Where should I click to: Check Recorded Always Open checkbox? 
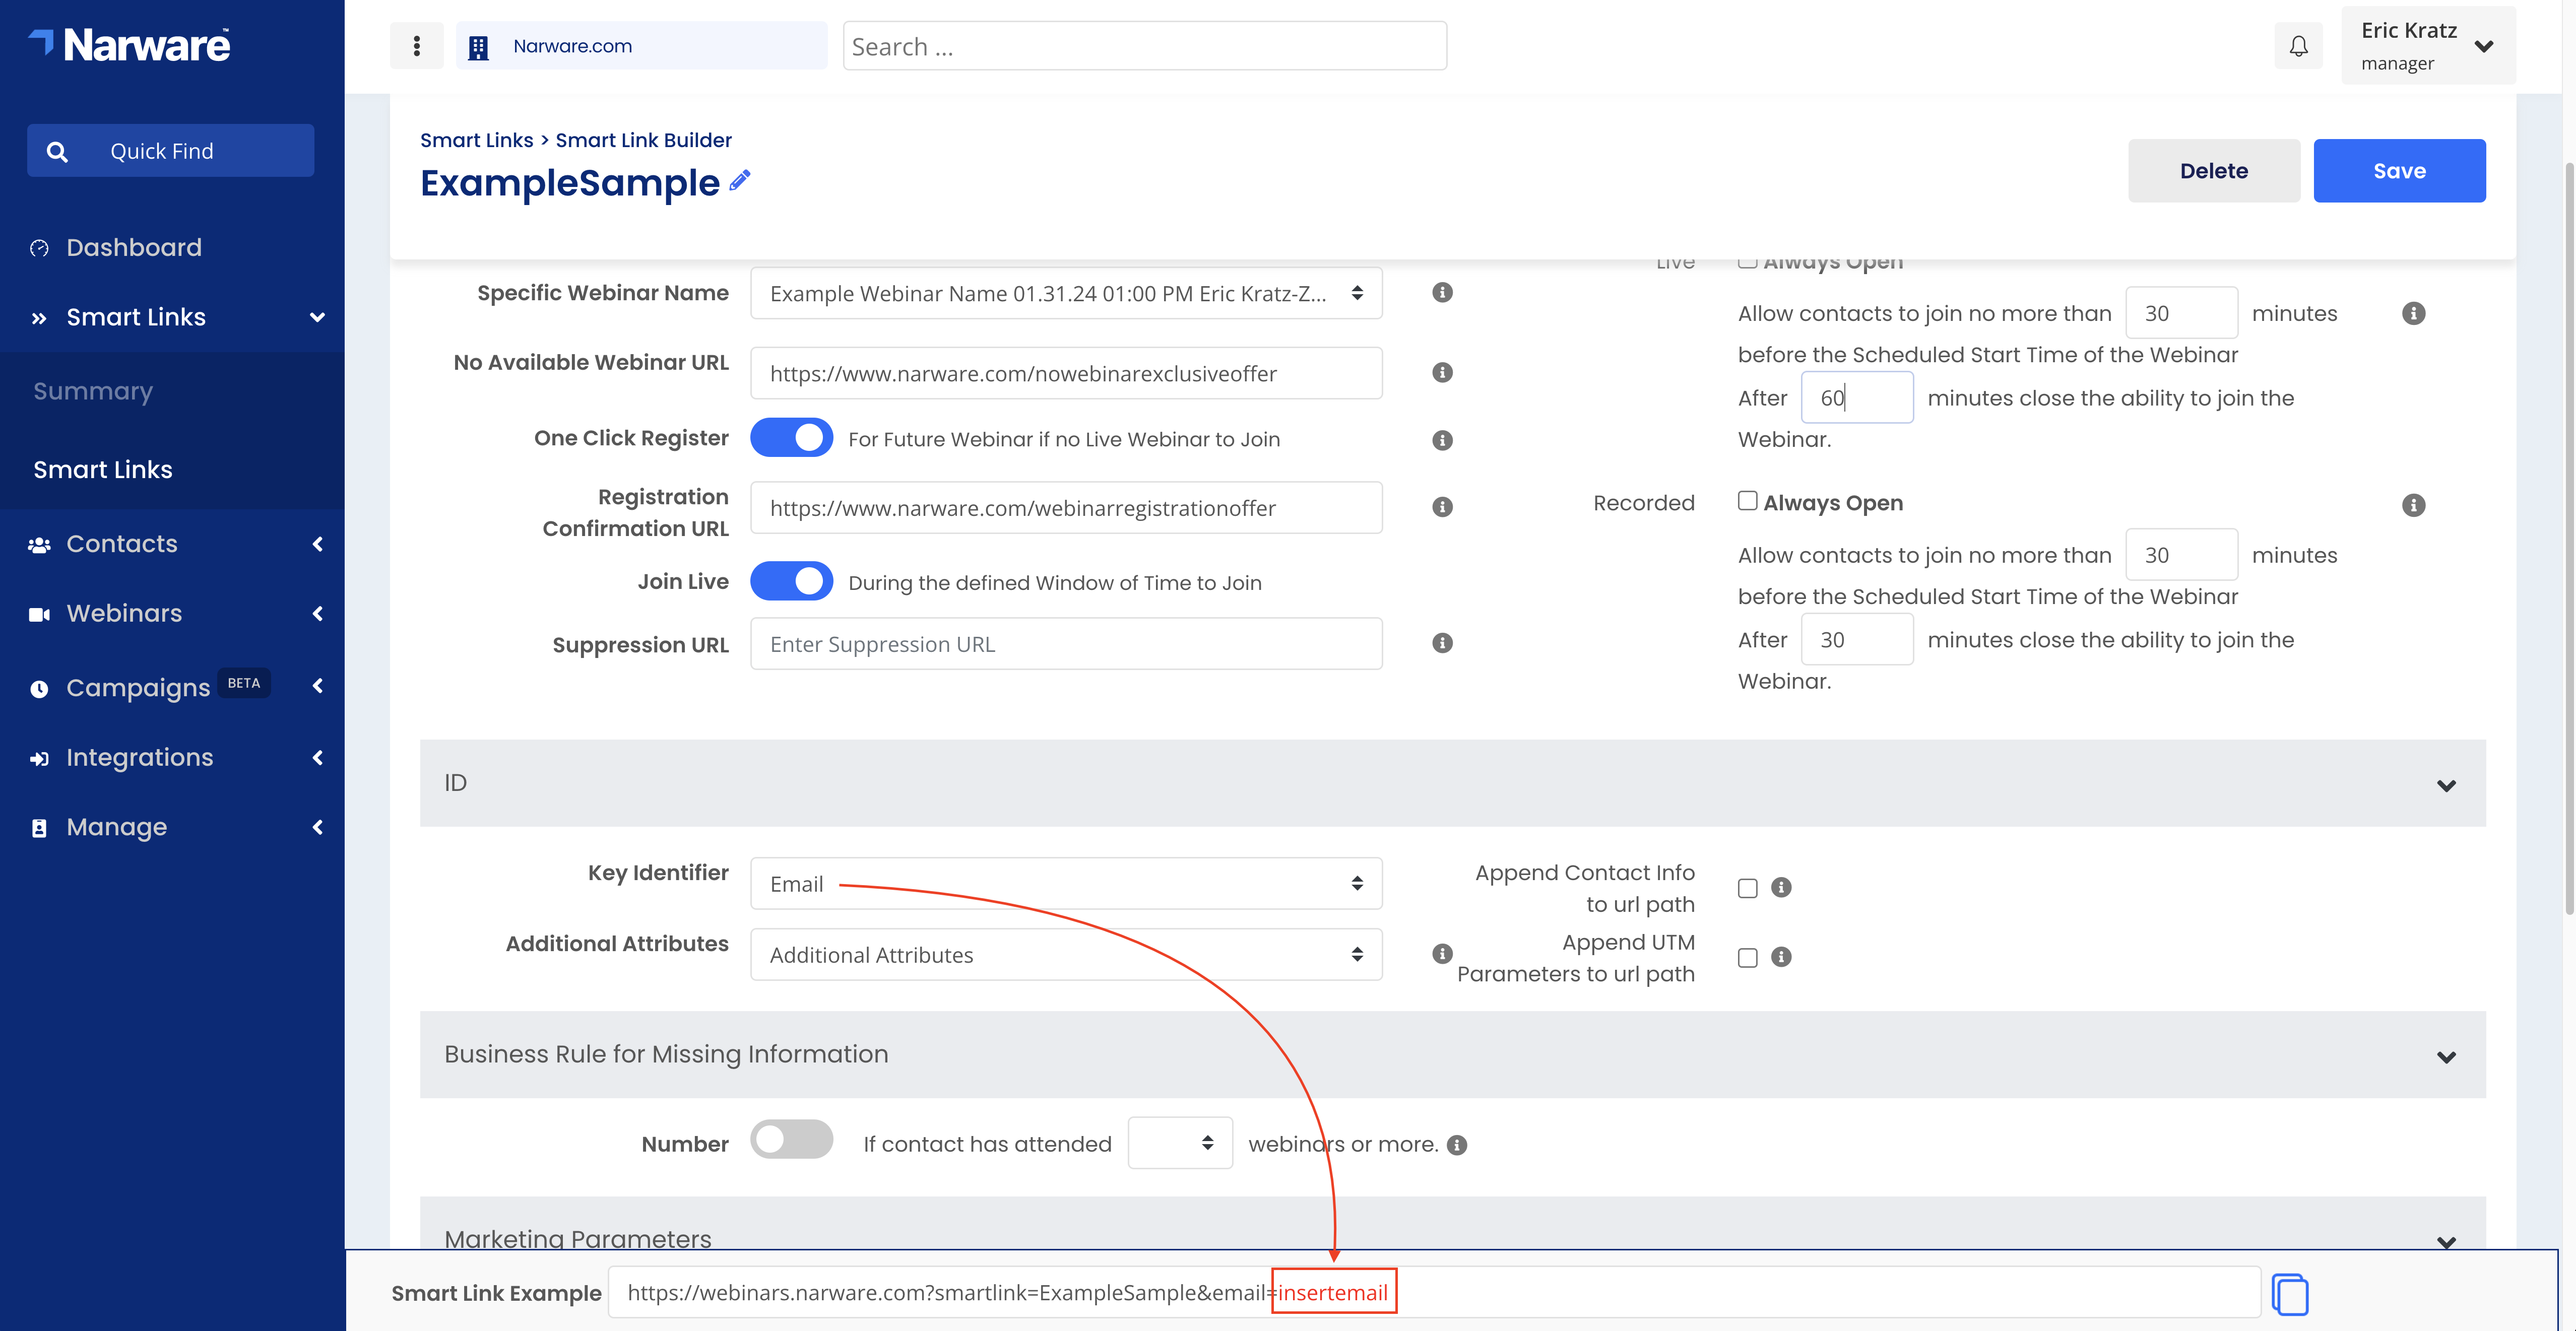coord(1747,501)
